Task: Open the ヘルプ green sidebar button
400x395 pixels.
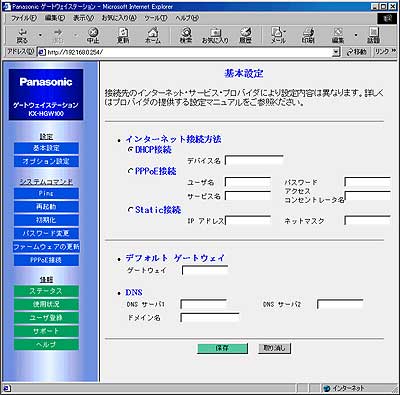Action: pyautogui.click(x=46, y=344)
